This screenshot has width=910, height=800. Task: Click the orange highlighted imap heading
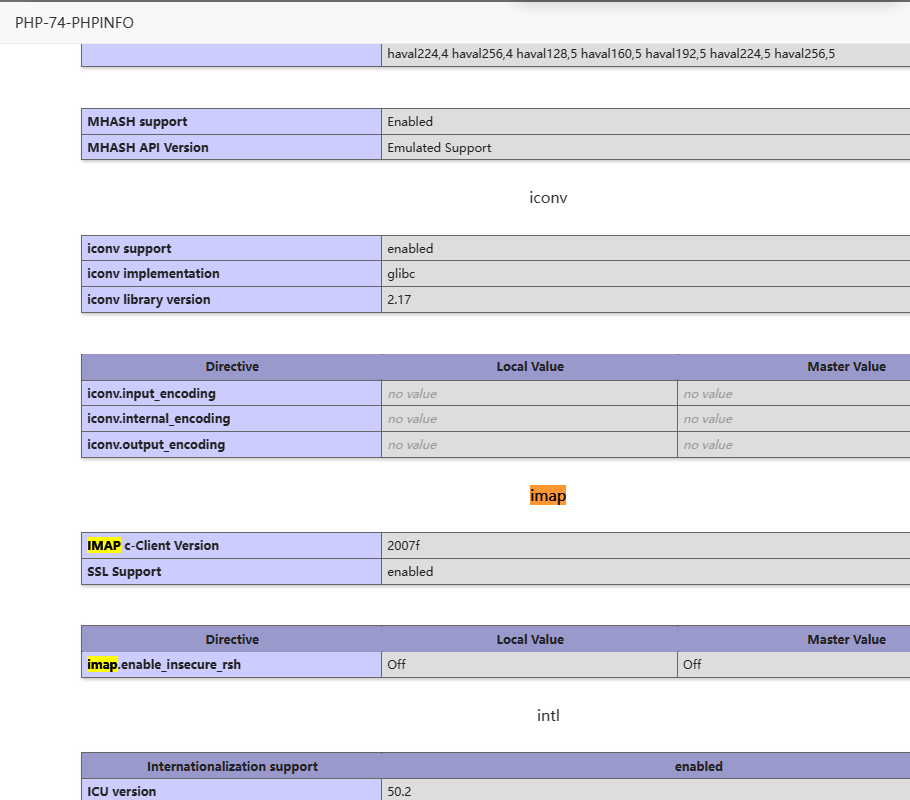(548, 496)
